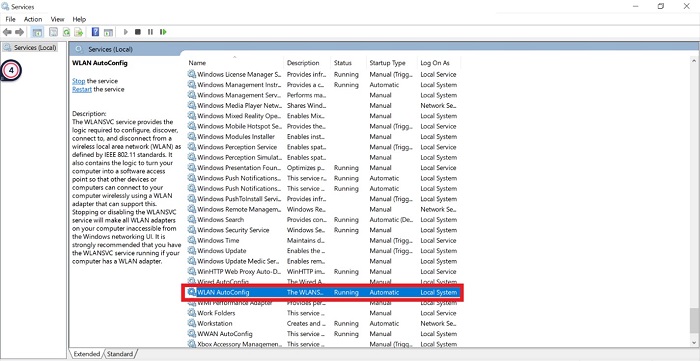Image resolution: width=700 pixels, height=361 pixels.
Task: Click the Stop the service link
Action: (79, 81)
